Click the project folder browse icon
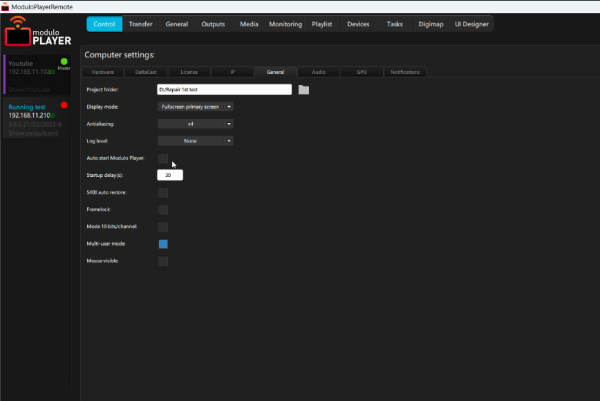The image size is (600, 401). (304, 90)
